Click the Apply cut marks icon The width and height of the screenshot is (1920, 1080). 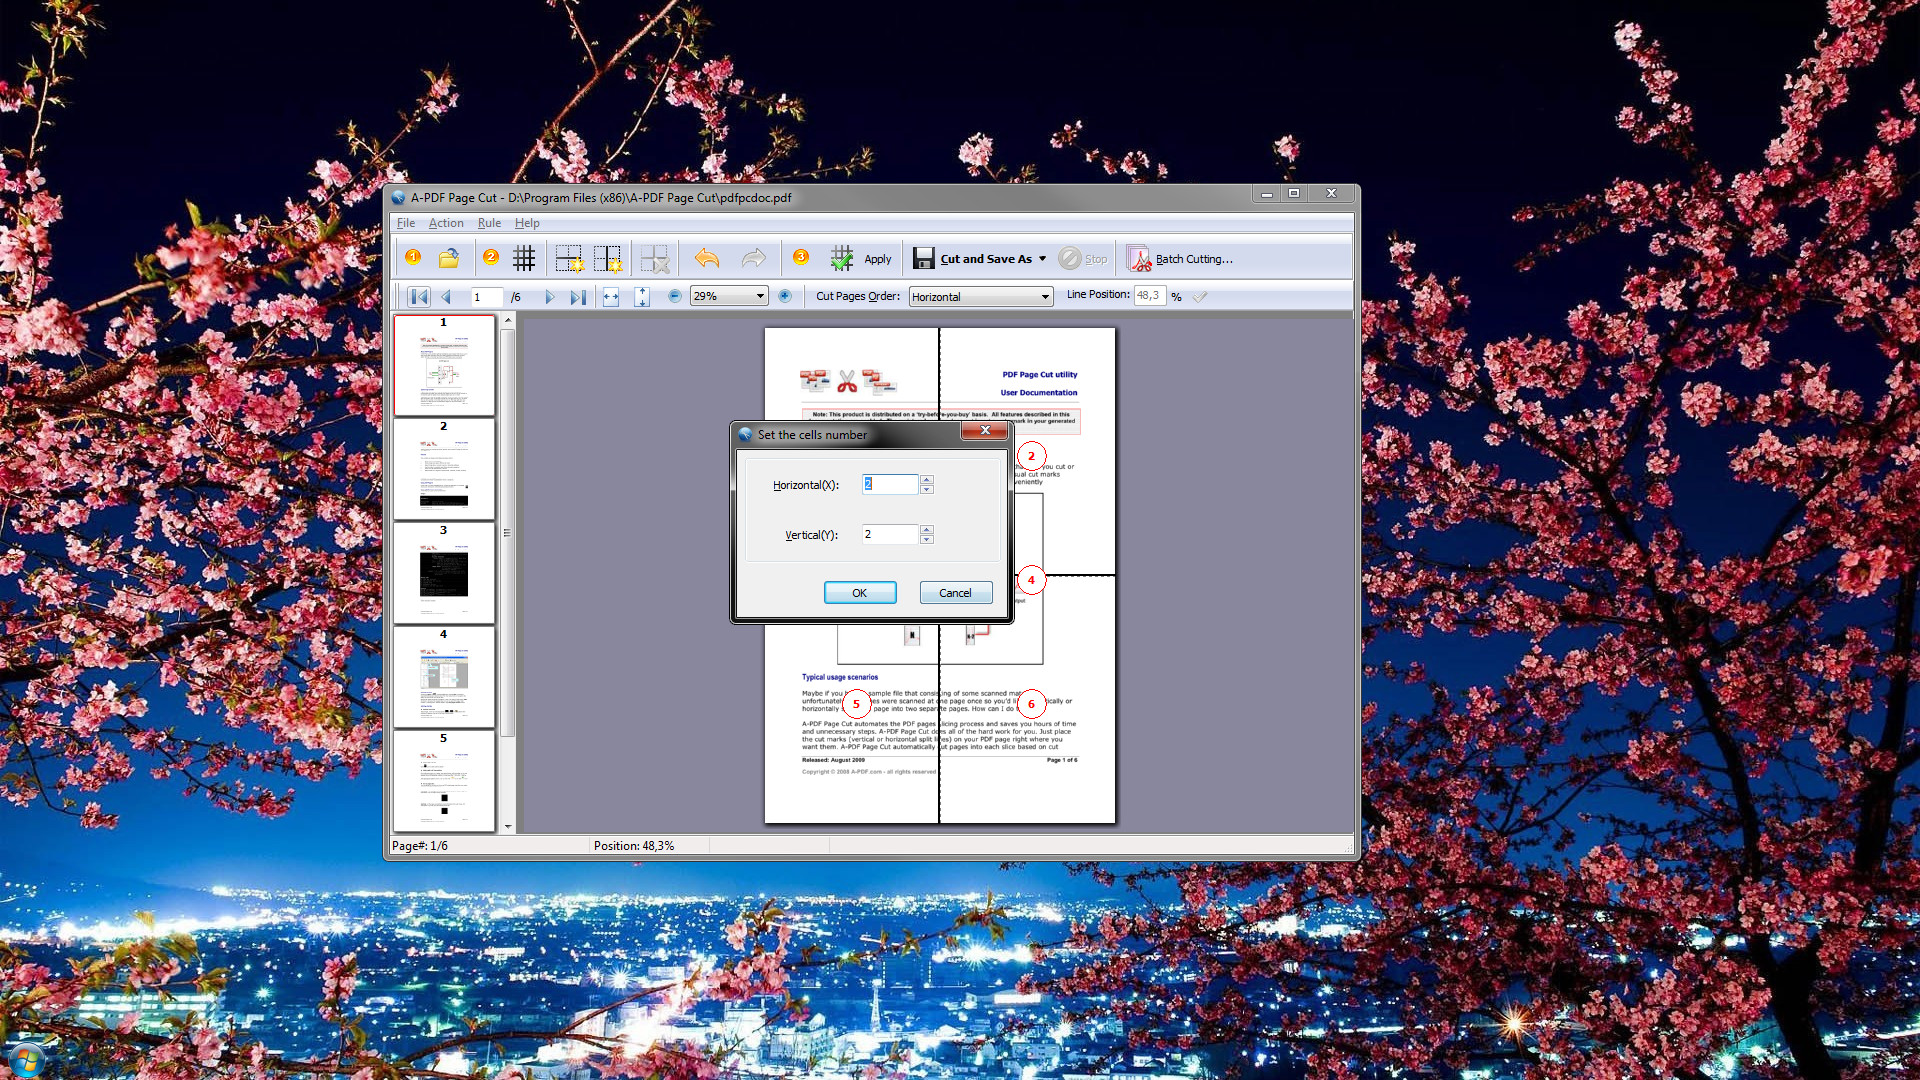[842, 258]
